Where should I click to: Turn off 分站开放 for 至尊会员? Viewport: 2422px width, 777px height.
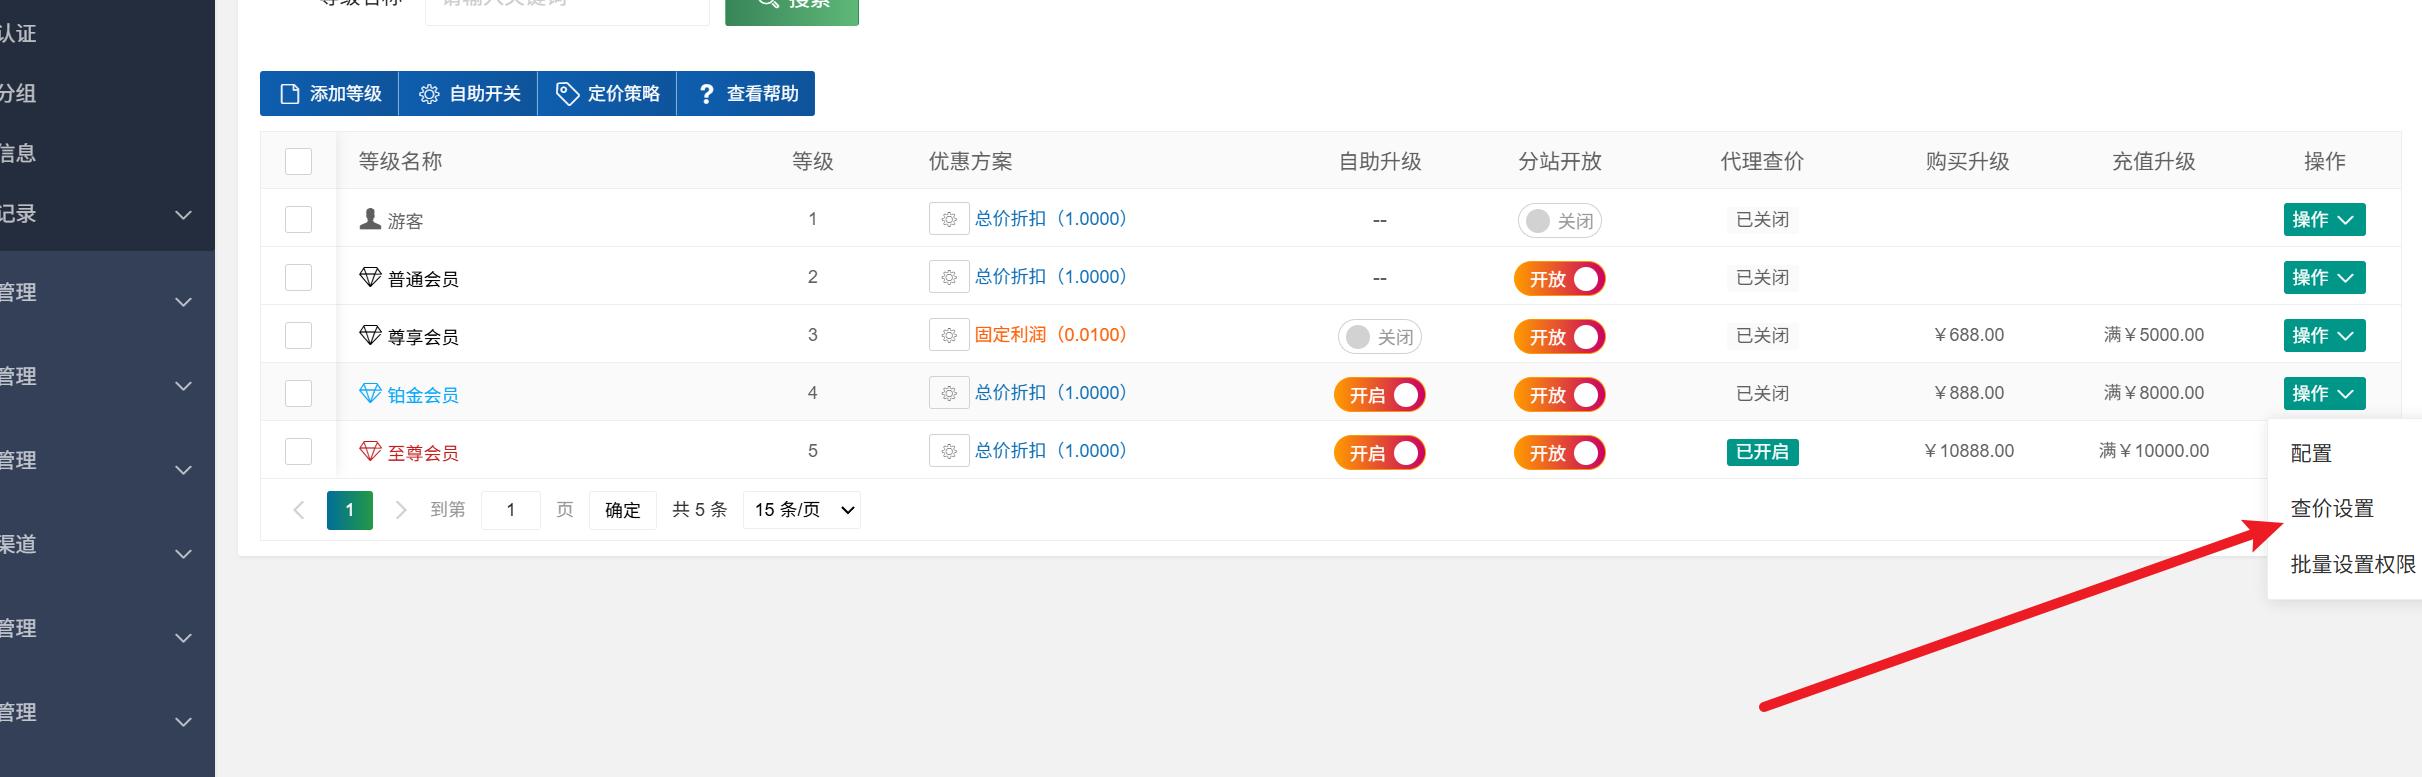point(1560,452)
